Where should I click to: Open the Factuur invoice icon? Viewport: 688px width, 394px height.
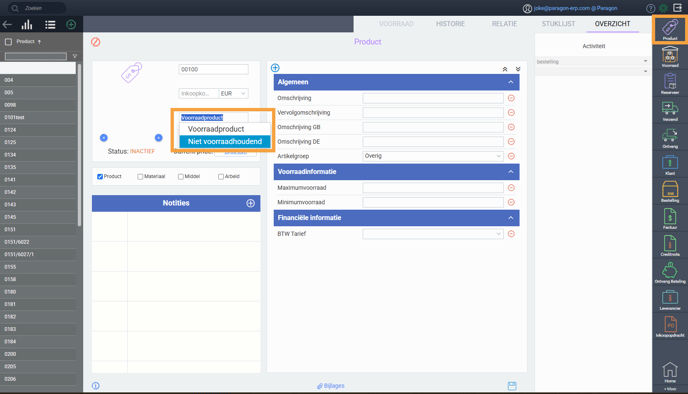(x=670, y=219)
